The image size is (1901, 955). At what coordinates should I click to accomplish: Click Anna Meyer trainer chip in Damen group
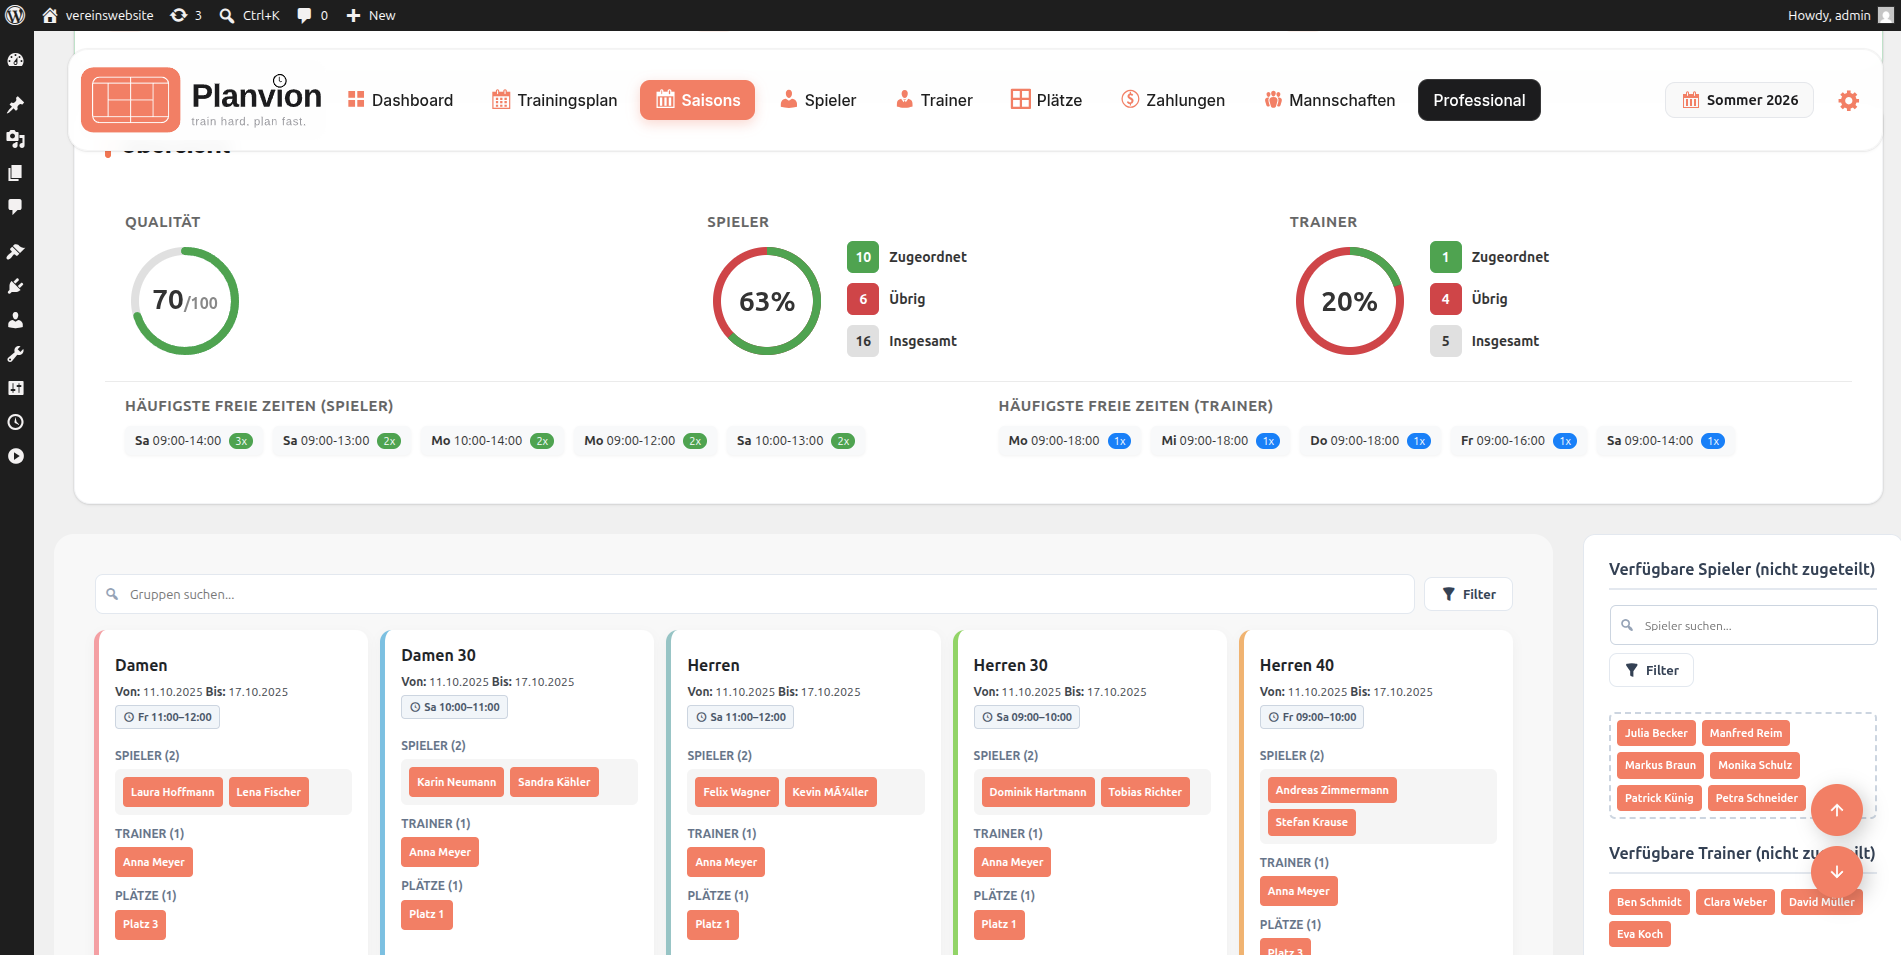point(154,862)
